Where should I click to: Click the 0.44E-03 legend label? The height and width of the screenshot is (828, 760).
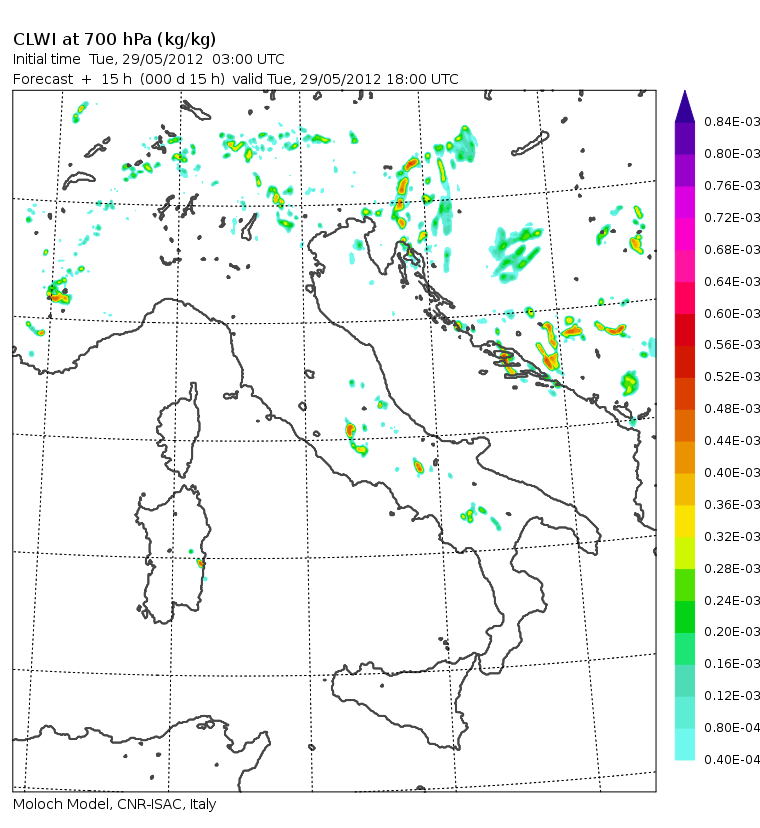tap(732, 440)
